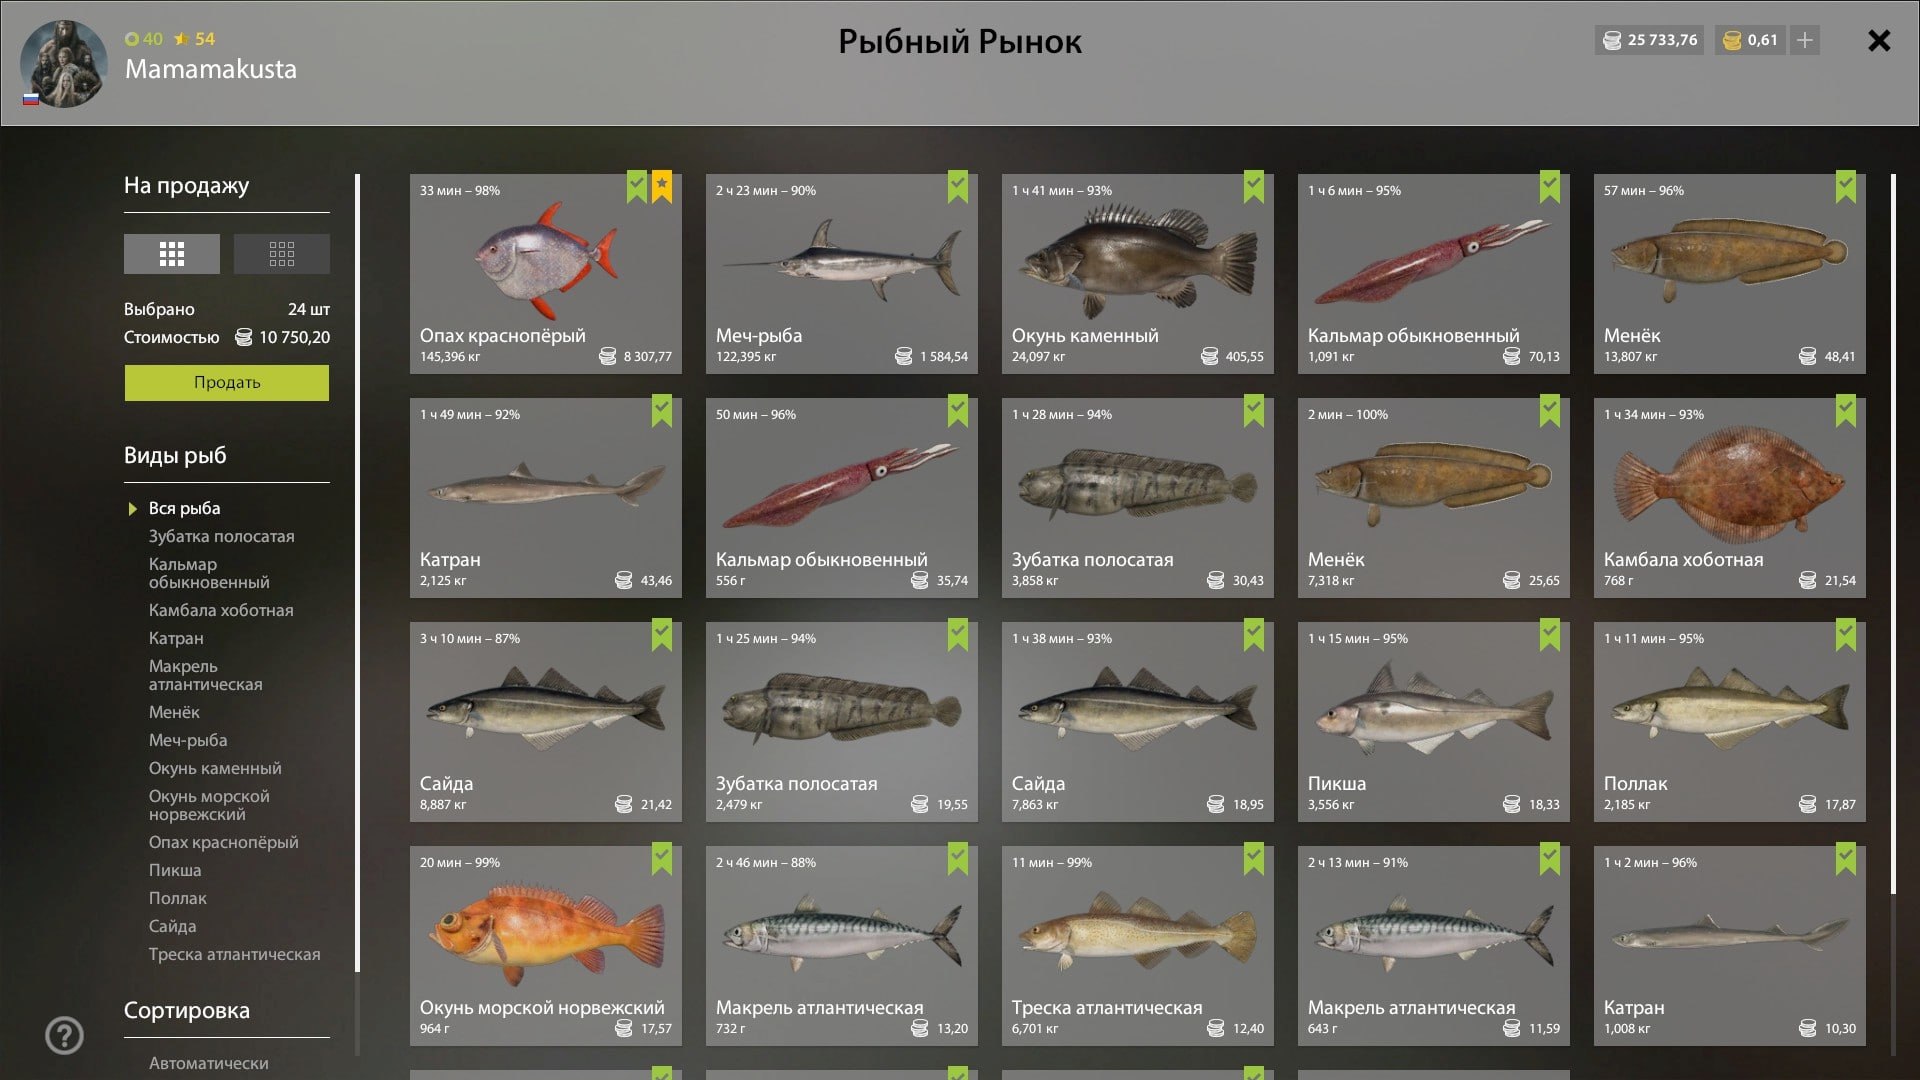Choose Меч-рыба in the fish types list
This screenshot has width=1920, height=1080.
[x=188, y=740]
